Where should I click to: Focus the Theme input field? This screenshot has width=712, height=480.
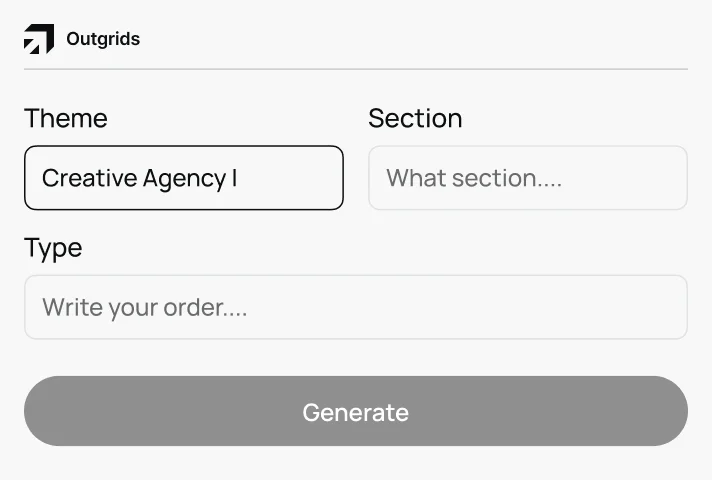[183, 178]
